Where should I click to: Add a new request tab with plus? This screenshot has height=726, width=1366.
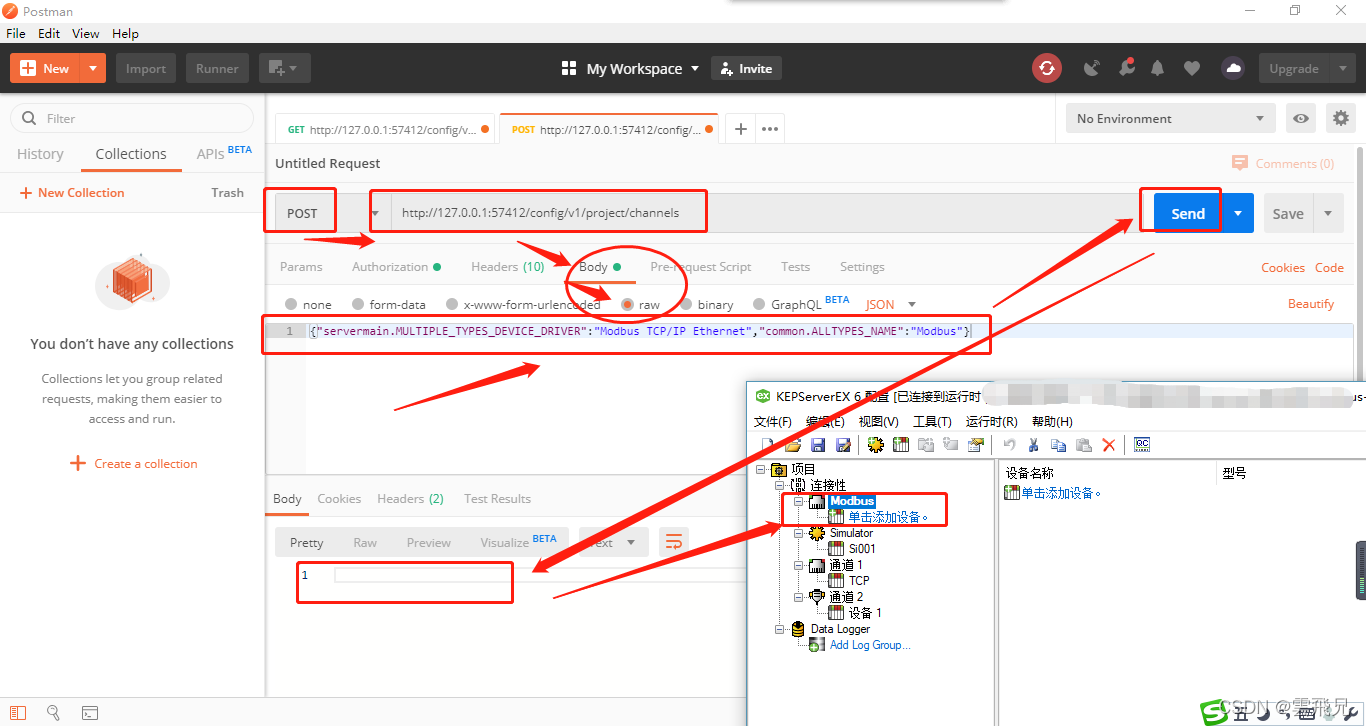point(741,129)
